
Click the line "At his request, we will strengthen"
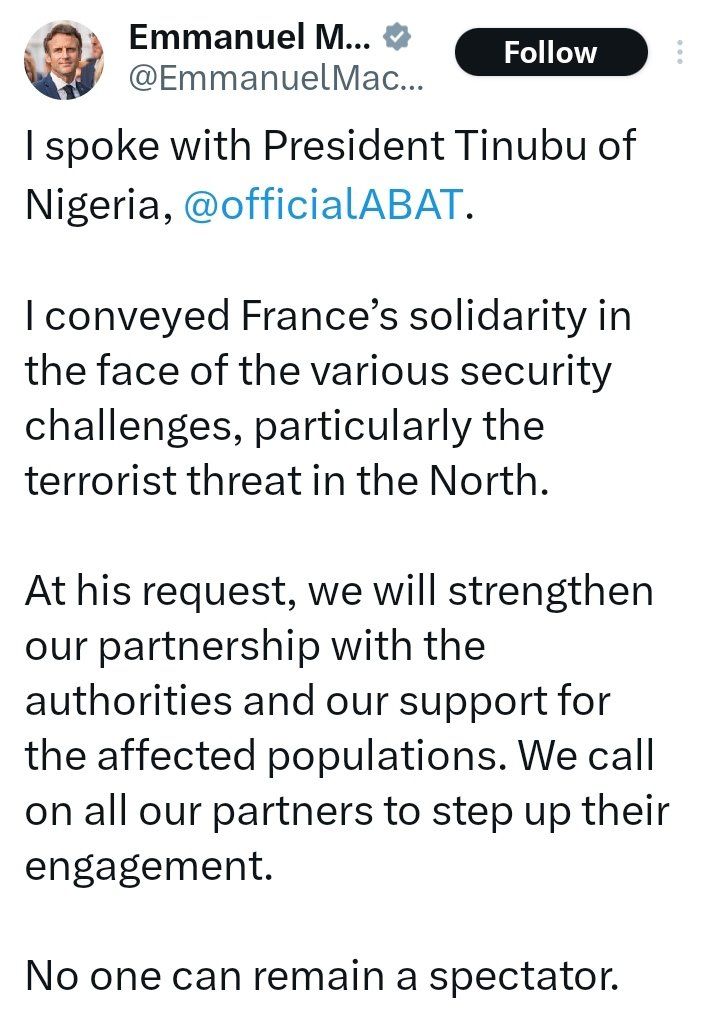[x=339, y=591]
